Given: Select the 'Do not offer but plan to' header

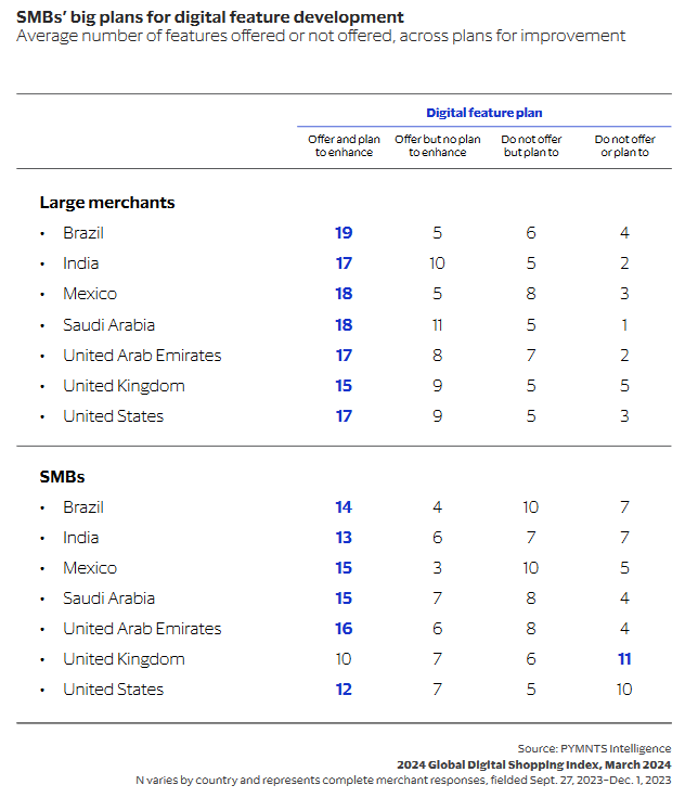Looking at the screenshot, I should (x=530, y=146).
